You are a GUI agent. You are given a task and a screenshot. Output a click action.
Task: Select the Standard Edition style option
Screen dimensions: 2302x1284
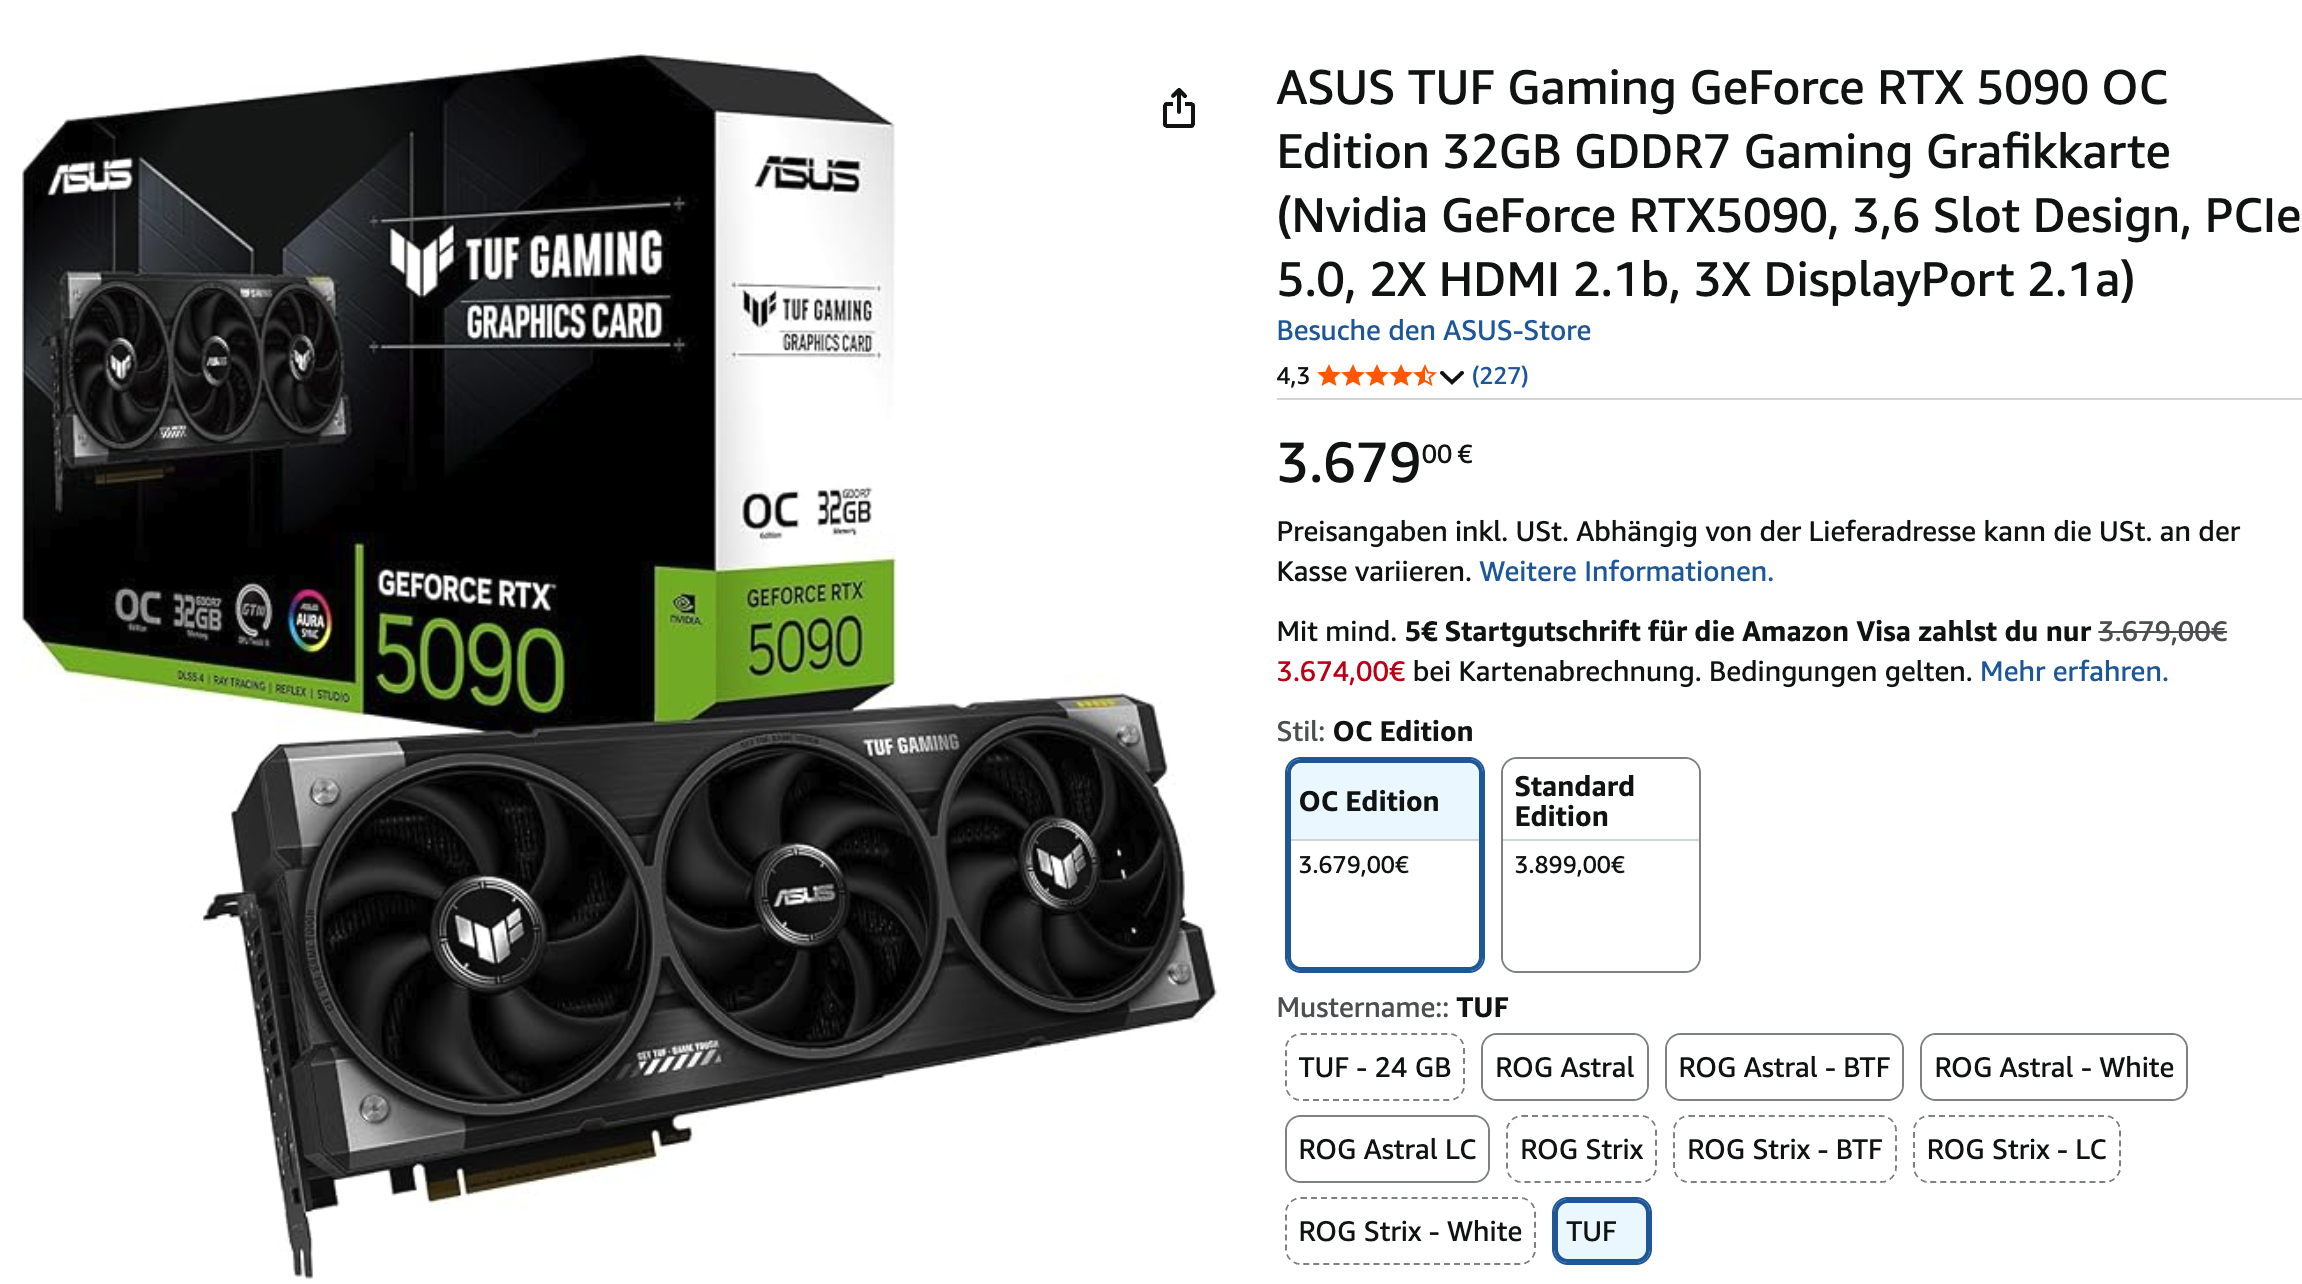1600,864
